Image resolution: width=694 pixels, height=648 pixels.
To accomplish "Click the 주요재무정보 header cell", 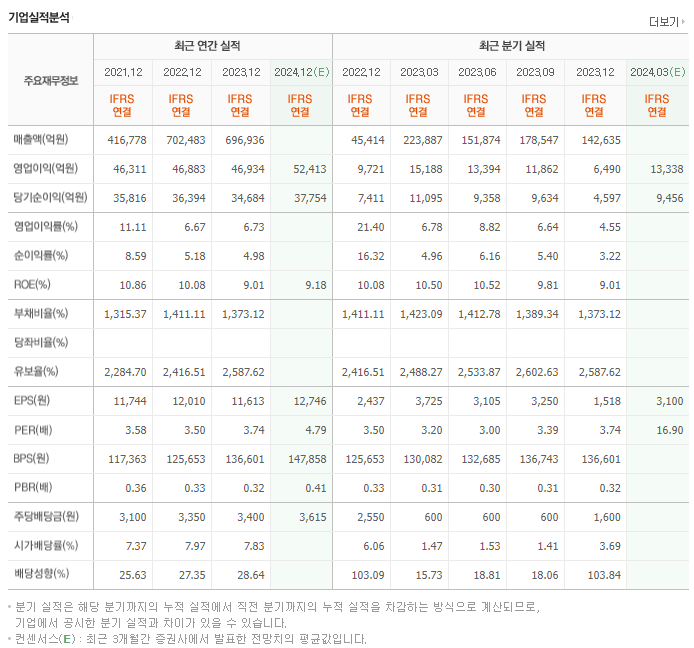I will [51, 81].
